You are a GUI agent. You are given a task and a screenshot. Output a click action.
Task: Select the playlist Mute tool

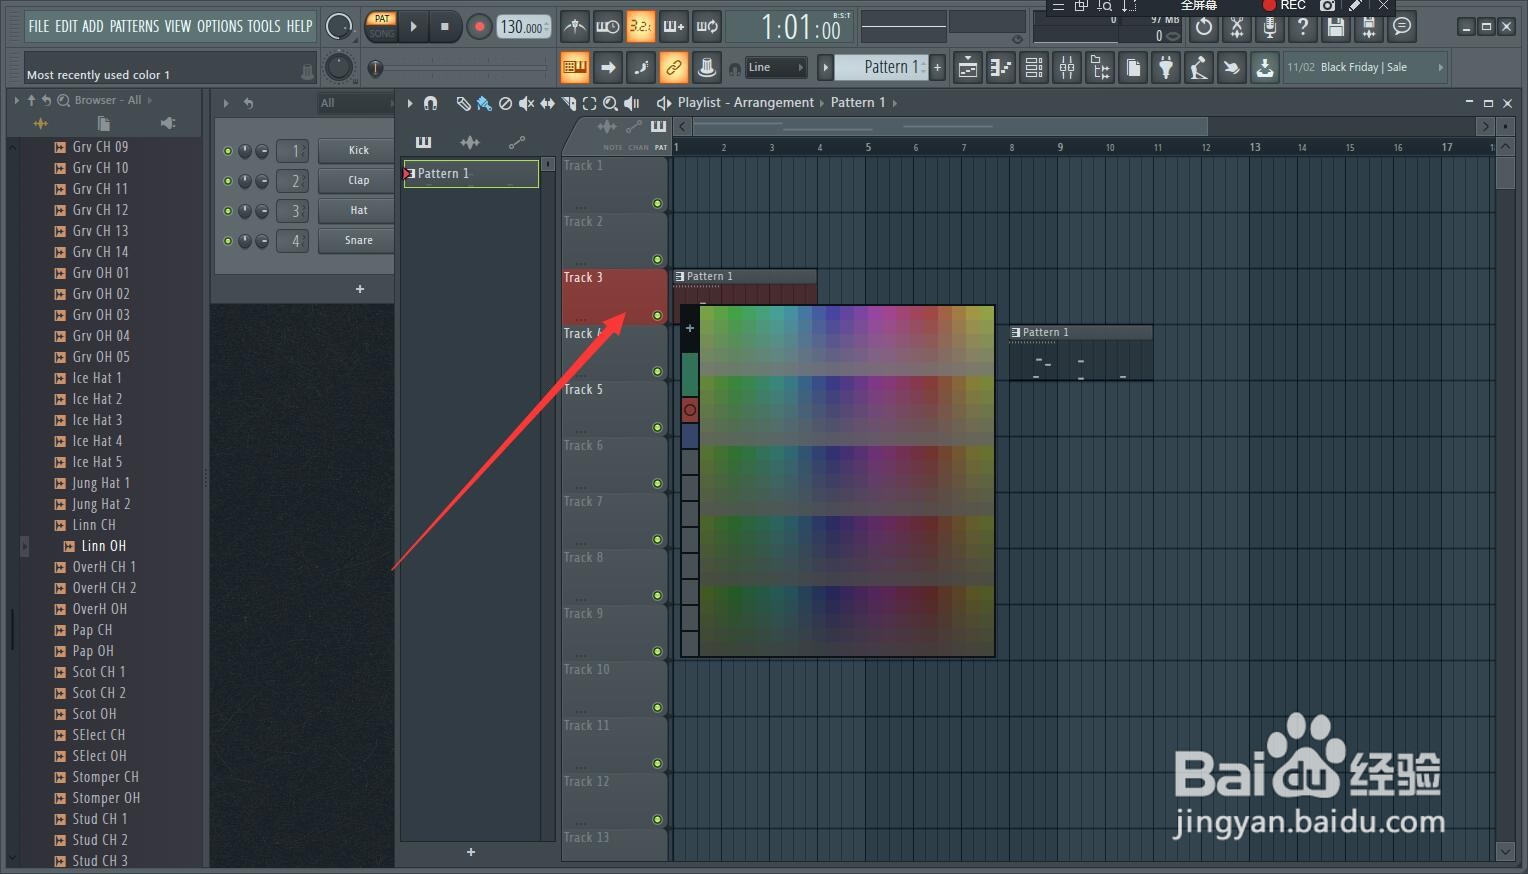point(526,103)
